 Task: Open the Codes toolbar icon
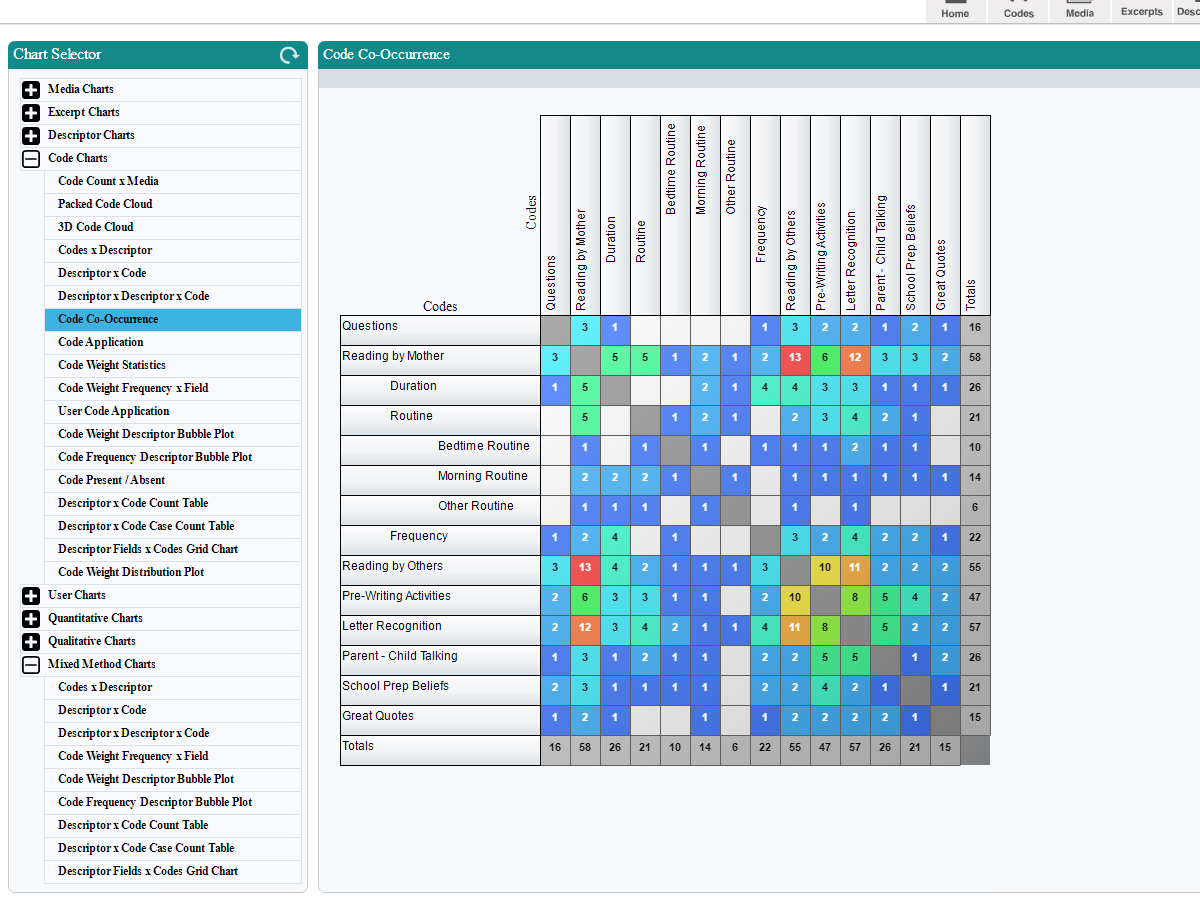click(1018, 10)
